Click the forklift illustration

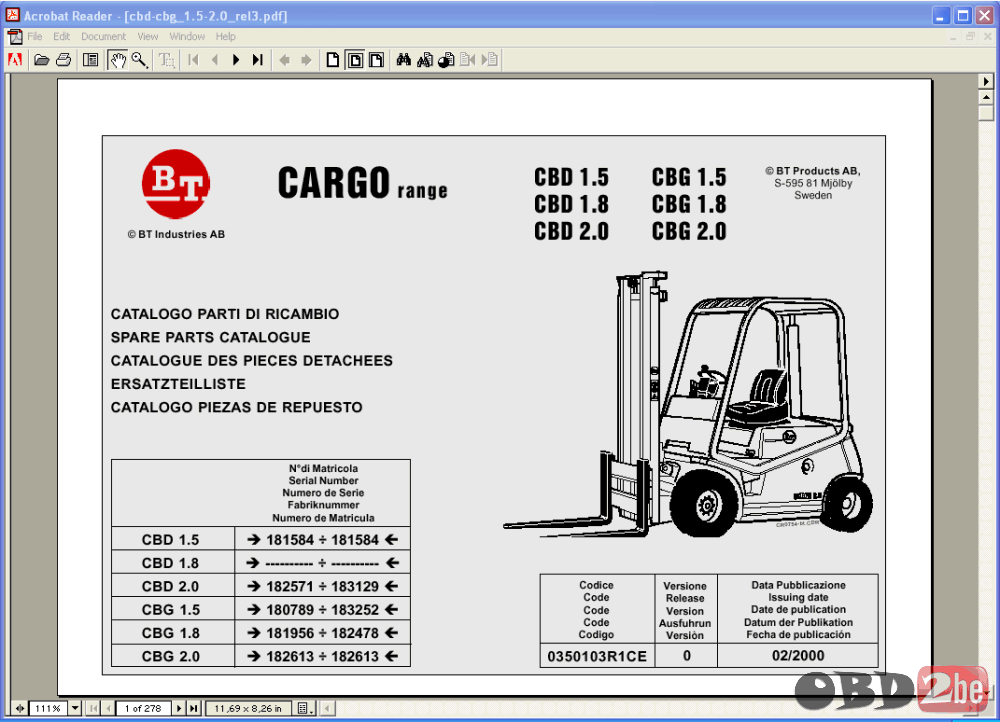[688, 404]
